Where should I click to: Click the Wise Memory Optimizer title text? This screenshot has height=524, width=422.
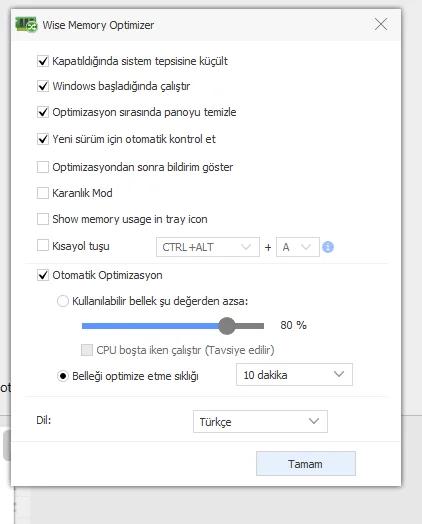point(98,25)
